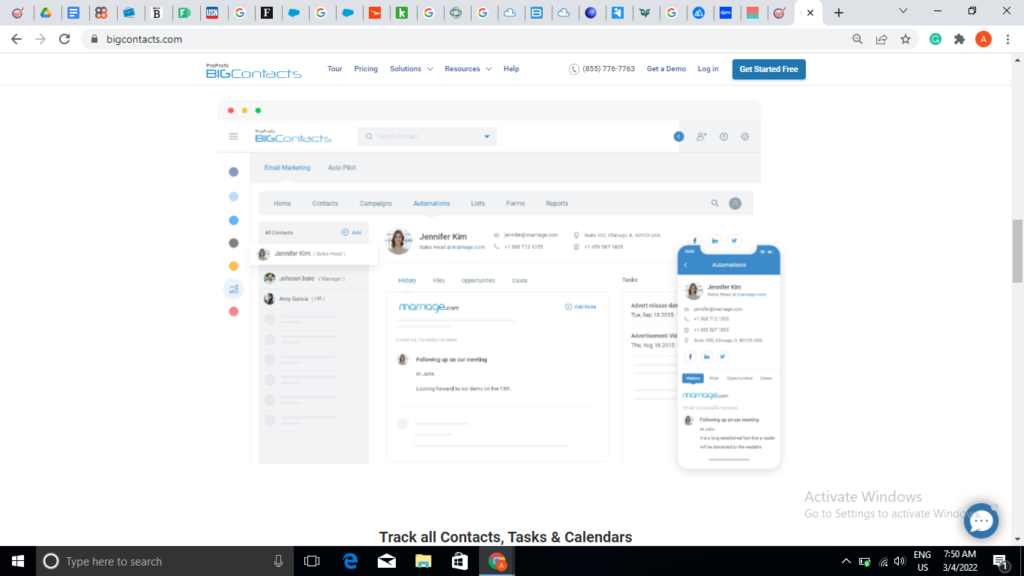Open the volume control tray icon
The width and height of the screenshot is (1024, 576).
(900, 562)
